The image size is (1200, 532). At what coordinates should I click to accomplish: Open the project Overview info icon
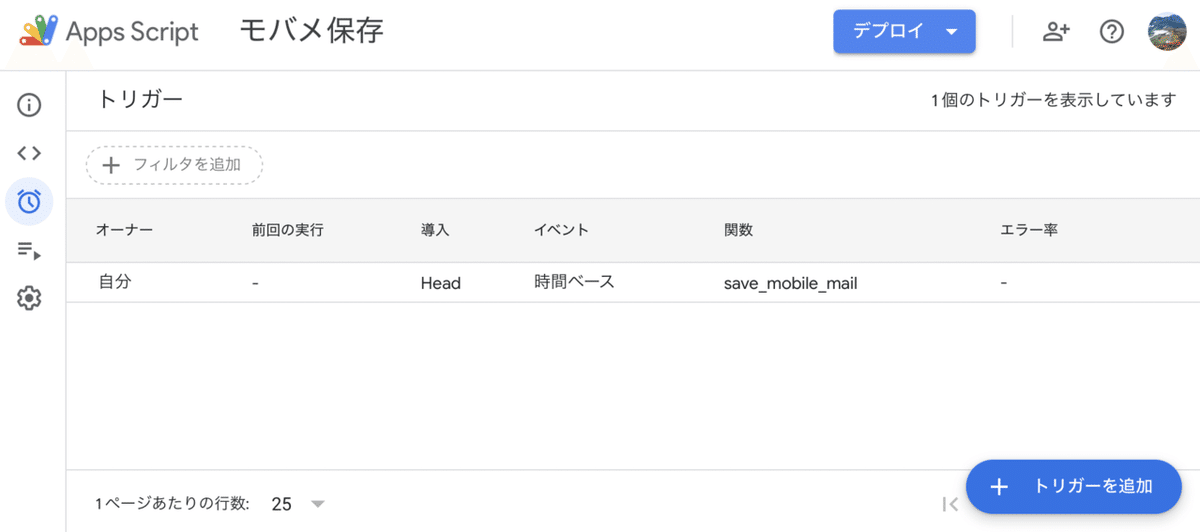click(30, 105)
